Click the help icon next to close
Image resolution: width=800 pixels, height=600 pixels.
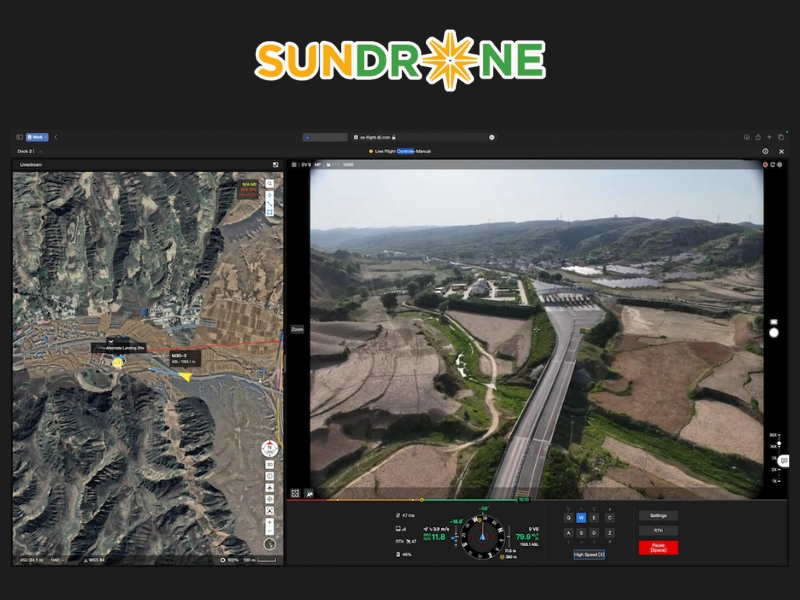(x=765, y=152)
